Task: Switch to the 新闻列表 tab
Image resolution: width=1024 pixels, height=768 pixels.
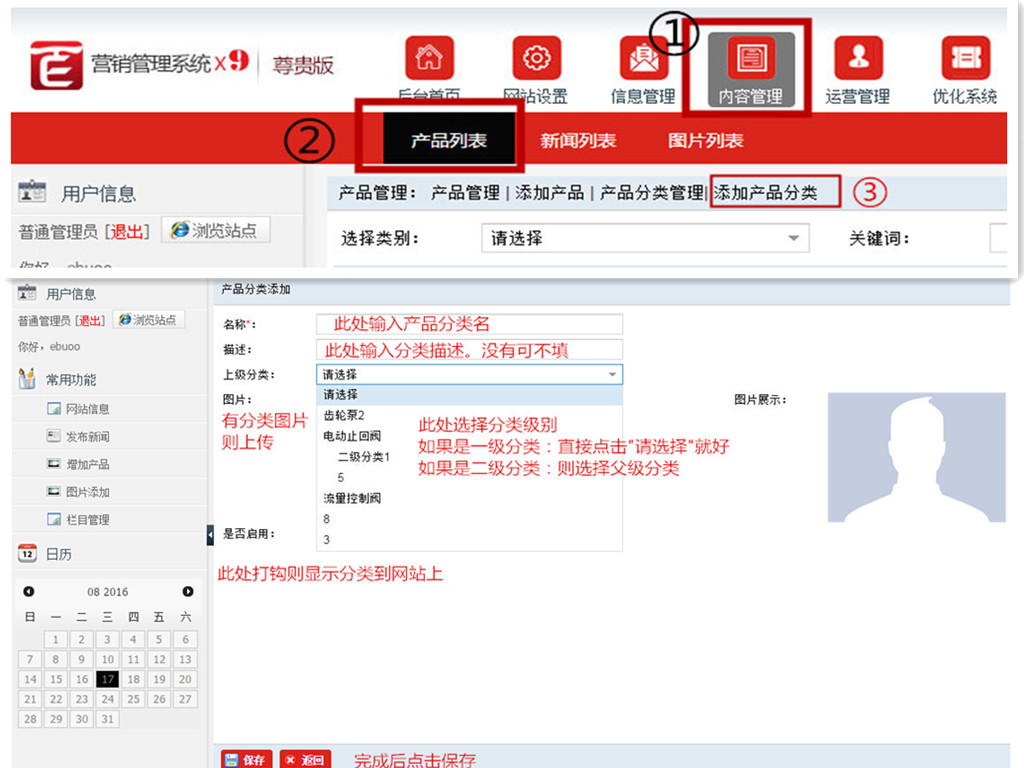Action: coord(578,141)
